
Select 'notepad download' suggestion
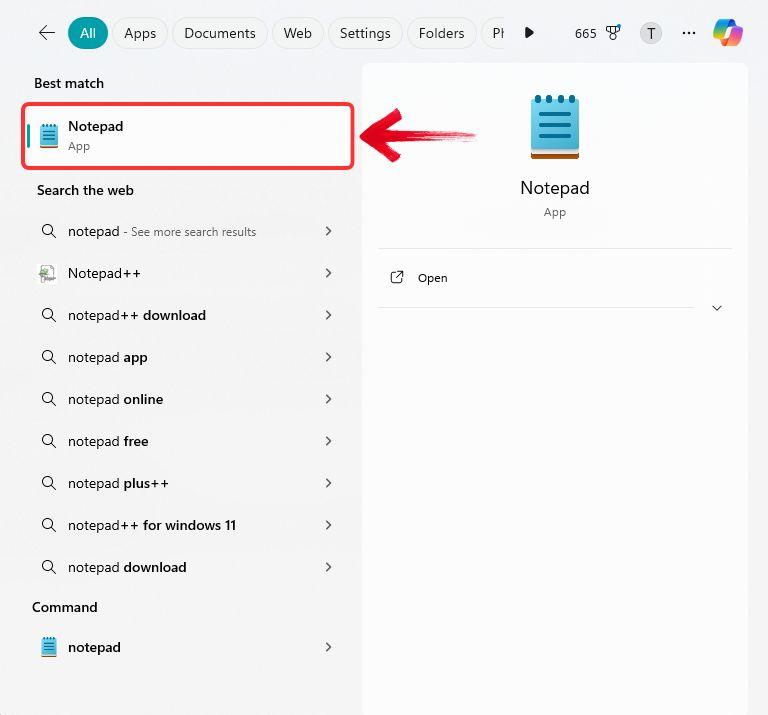pos(188,568)
